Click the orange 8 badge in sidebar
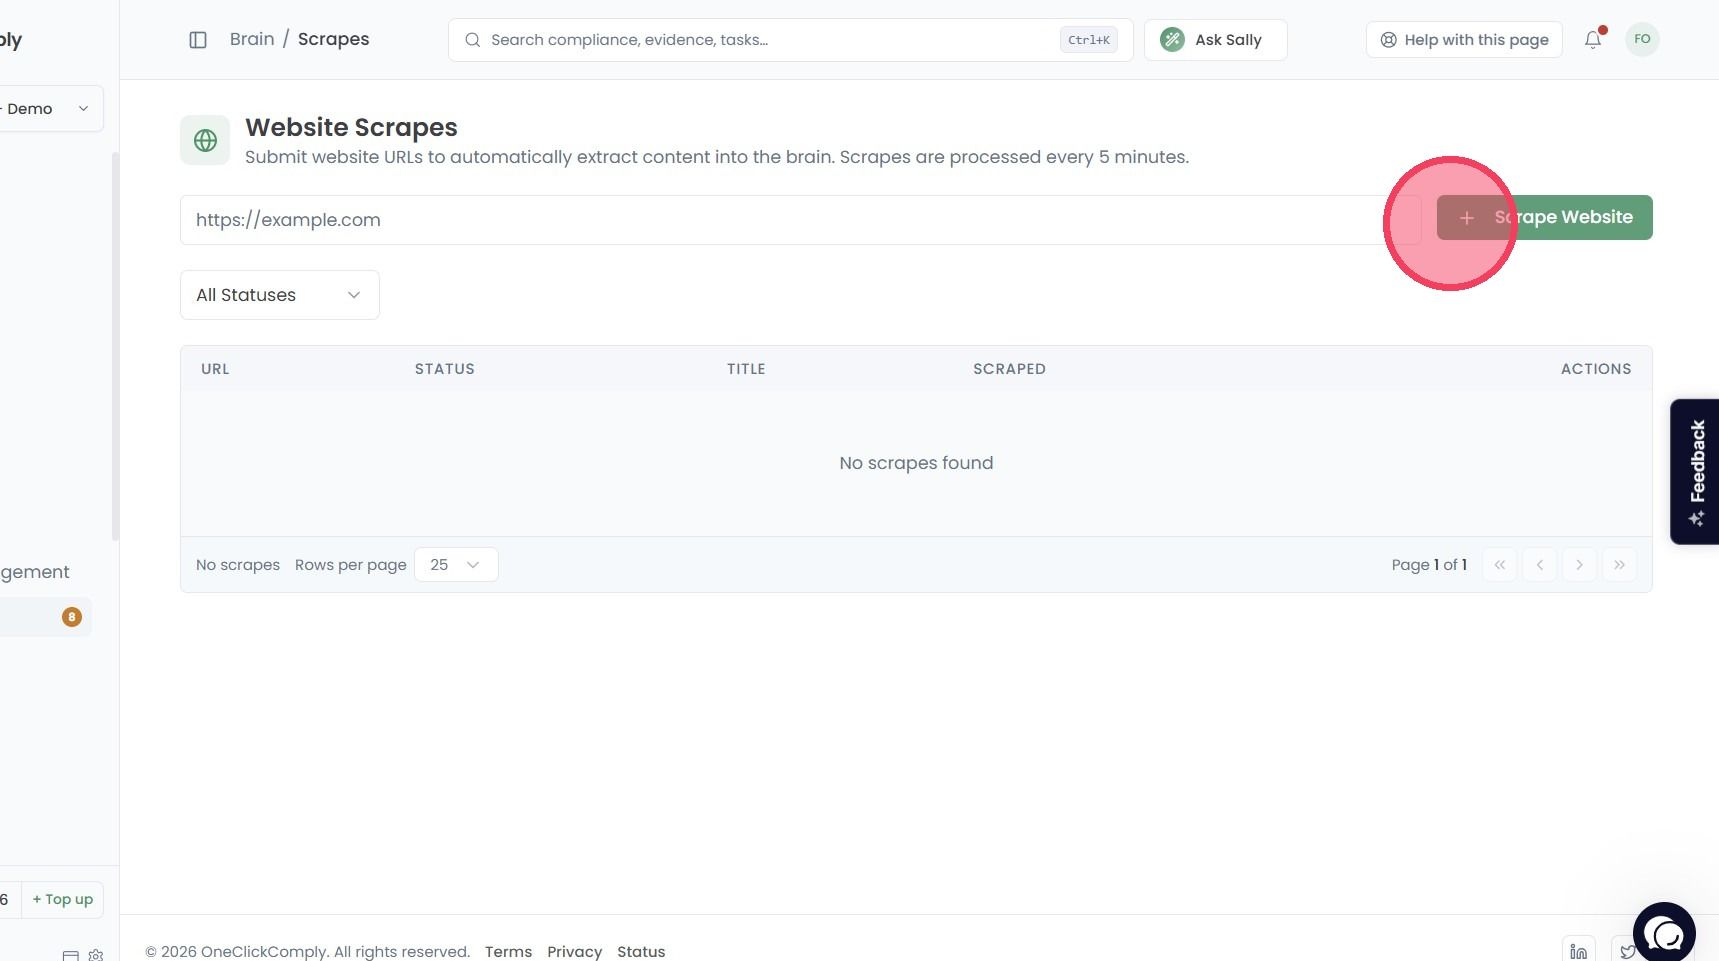 [72, 617]
